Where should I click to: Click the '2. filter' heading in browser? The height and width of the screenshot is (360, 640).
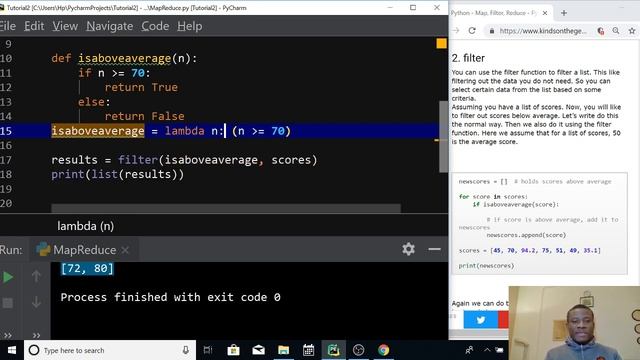(x=468, y=58)
